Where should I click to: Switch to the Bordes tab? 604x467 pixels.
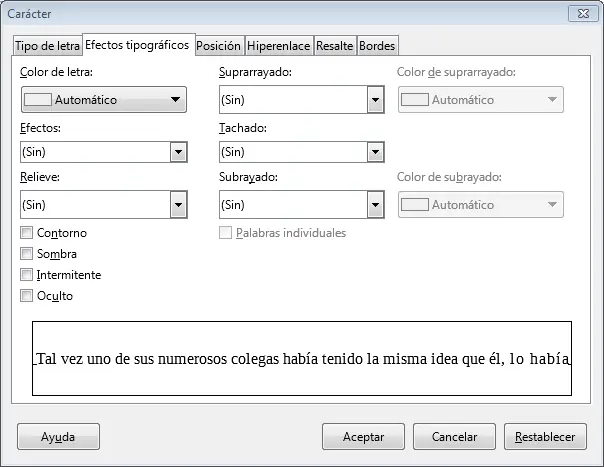(x=378, y=46)
